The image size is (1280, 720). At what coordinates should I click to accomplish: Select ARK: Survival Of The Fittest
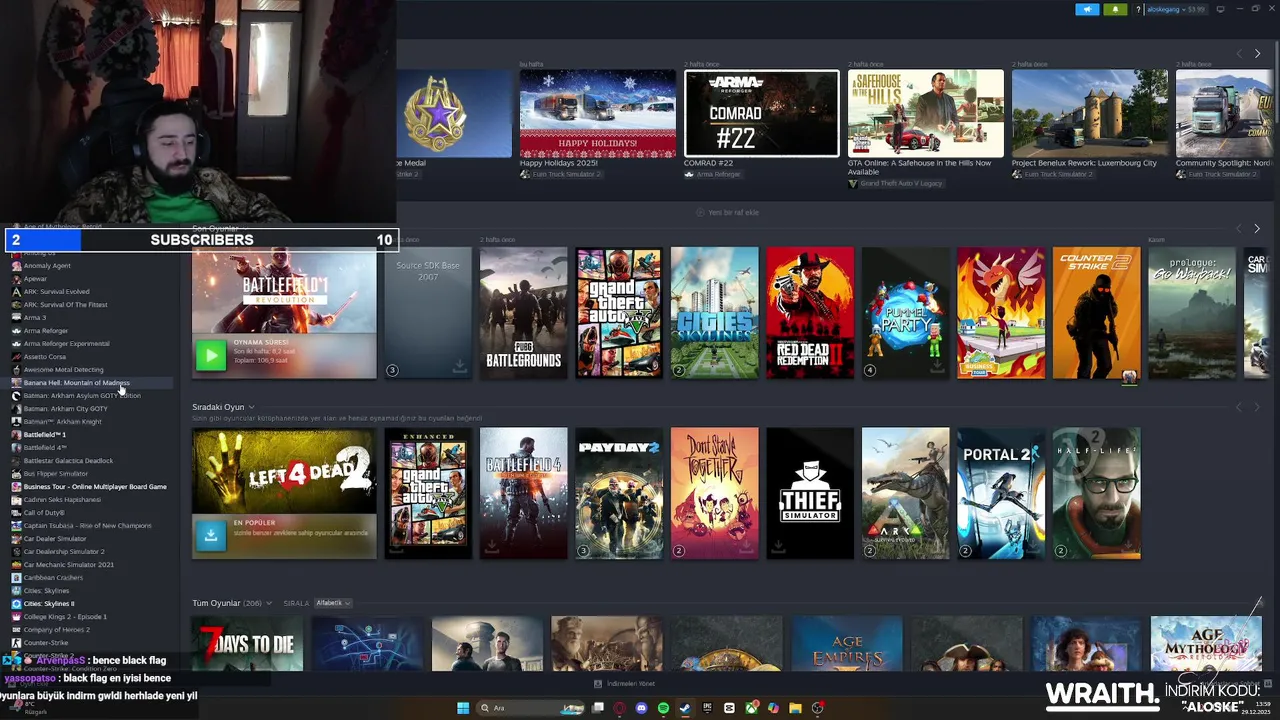pyautogui.click(x=65, y=305)
